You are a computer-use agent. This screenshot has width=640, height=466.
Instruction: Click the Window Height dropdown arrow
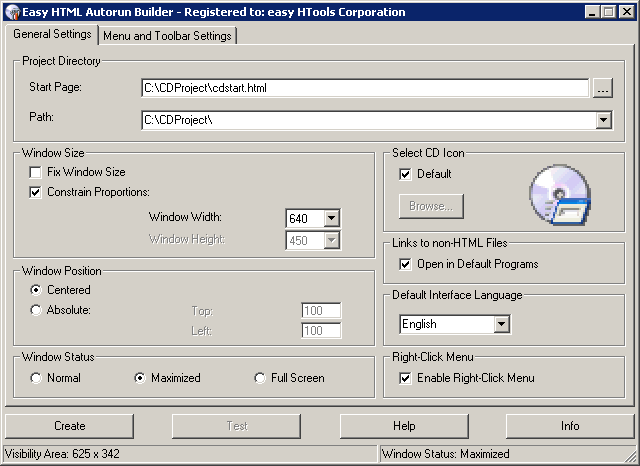[331, 240]
